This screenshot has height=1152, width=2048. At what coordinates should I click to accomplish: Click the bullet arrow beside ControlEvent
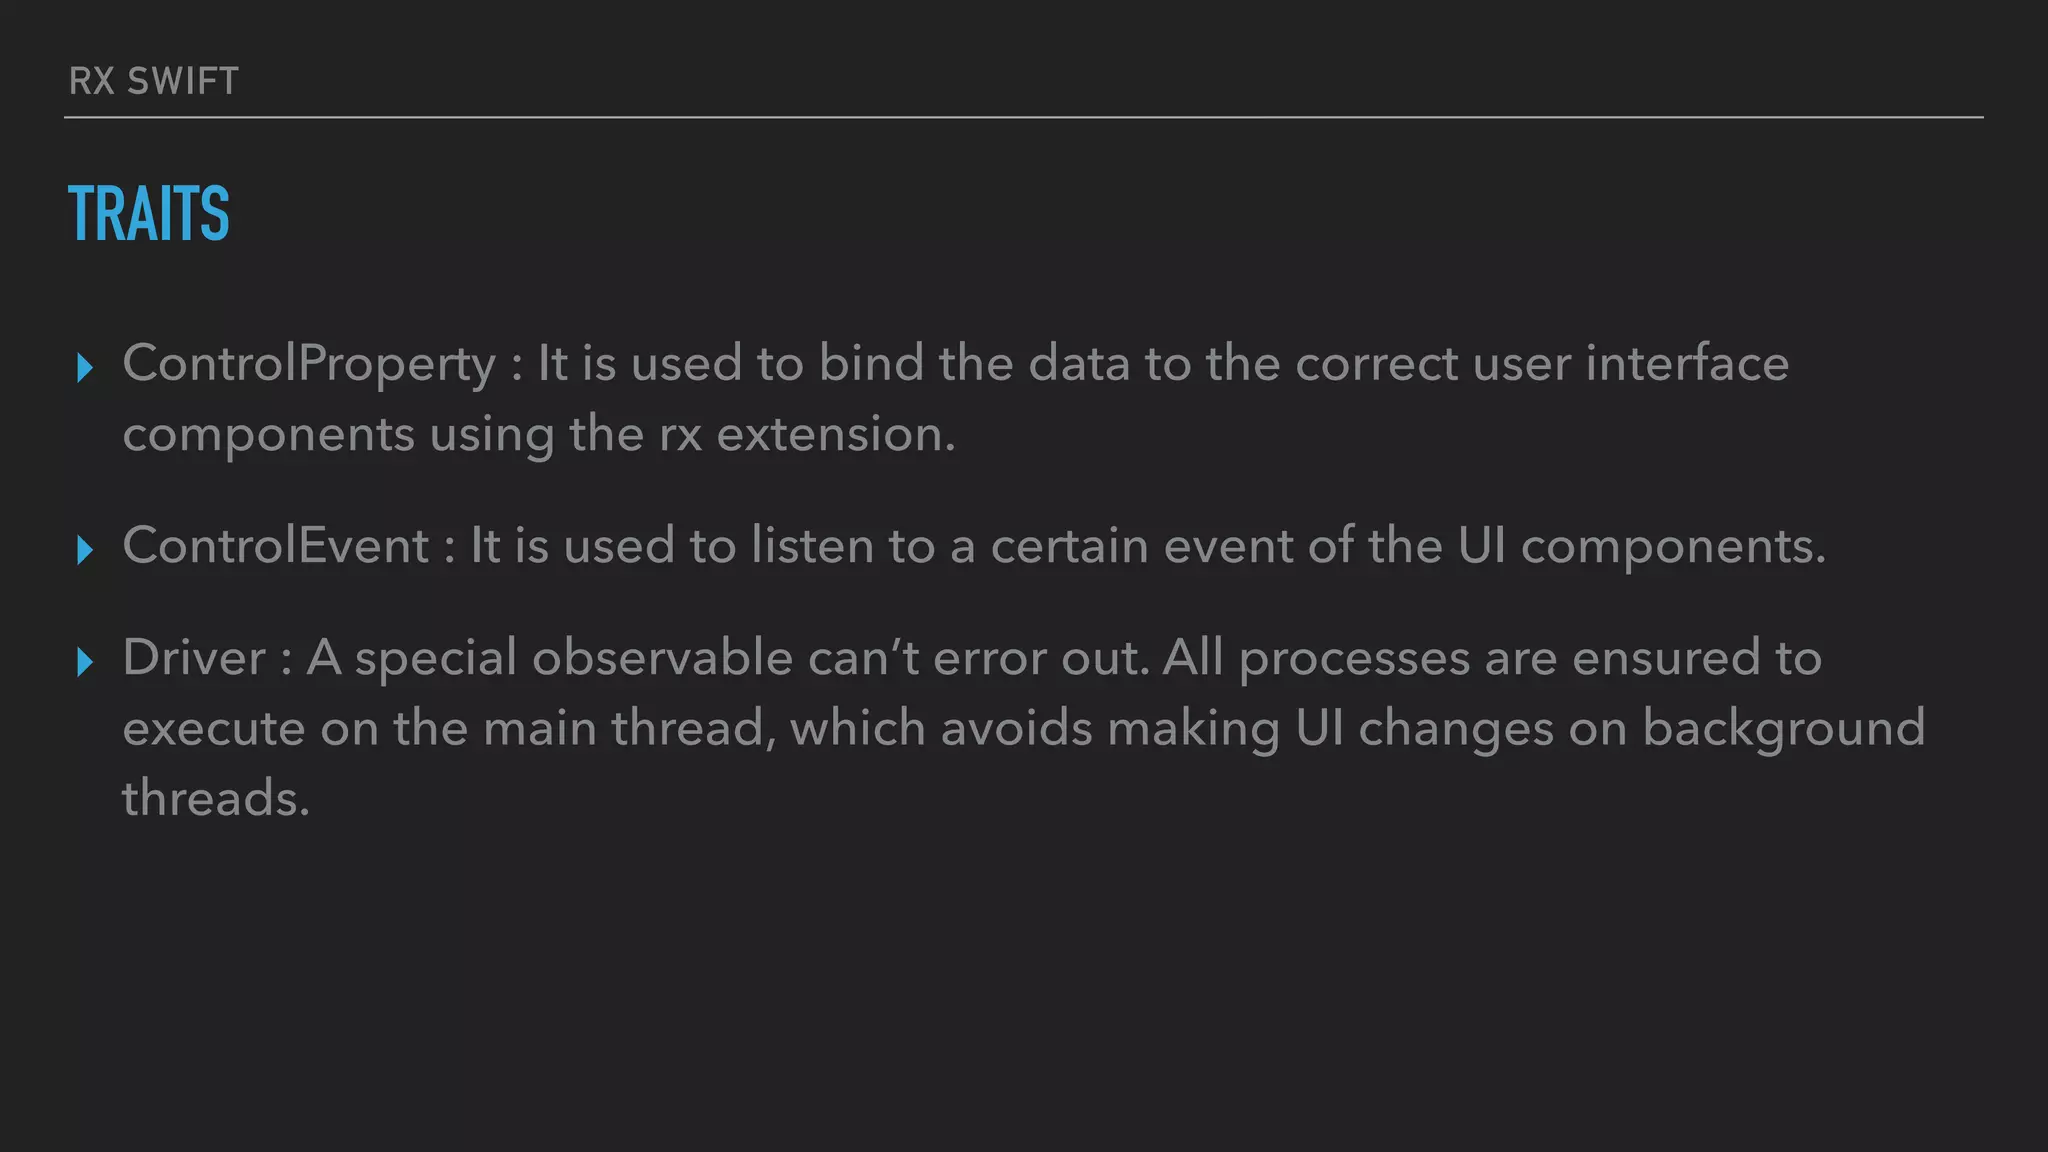point(85,550)
